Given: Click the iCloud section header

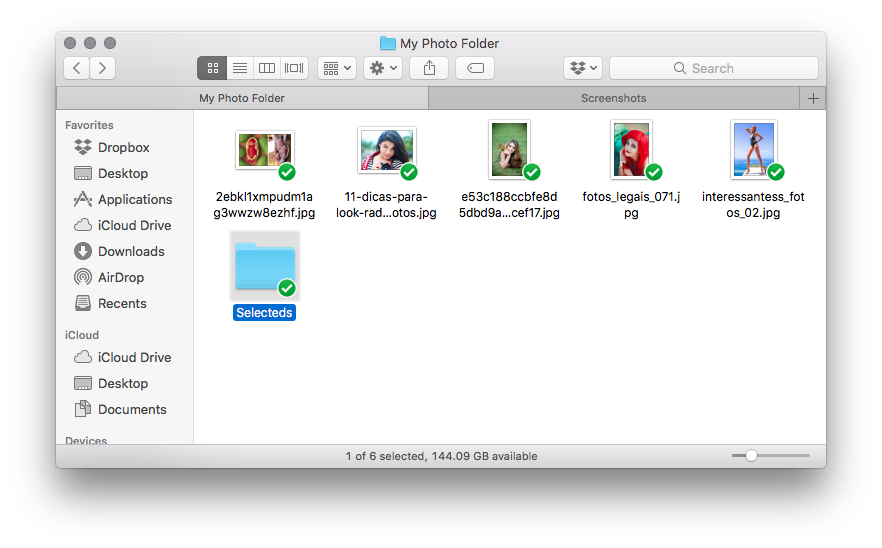Looking at the screenshot, I should pyautogui.click(x=82, y=335).
